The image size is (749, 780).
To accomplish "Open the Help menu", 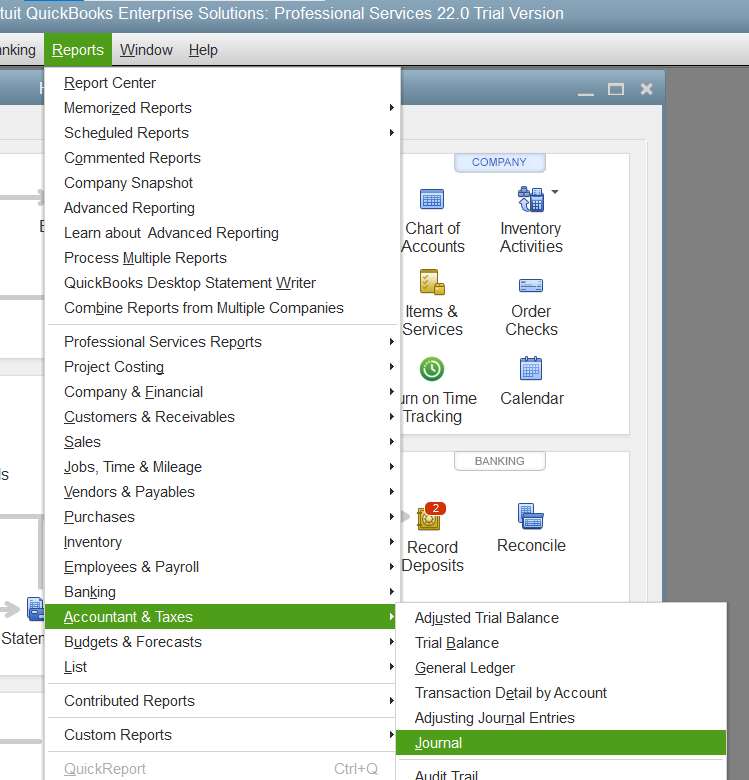I will [203, 50].
